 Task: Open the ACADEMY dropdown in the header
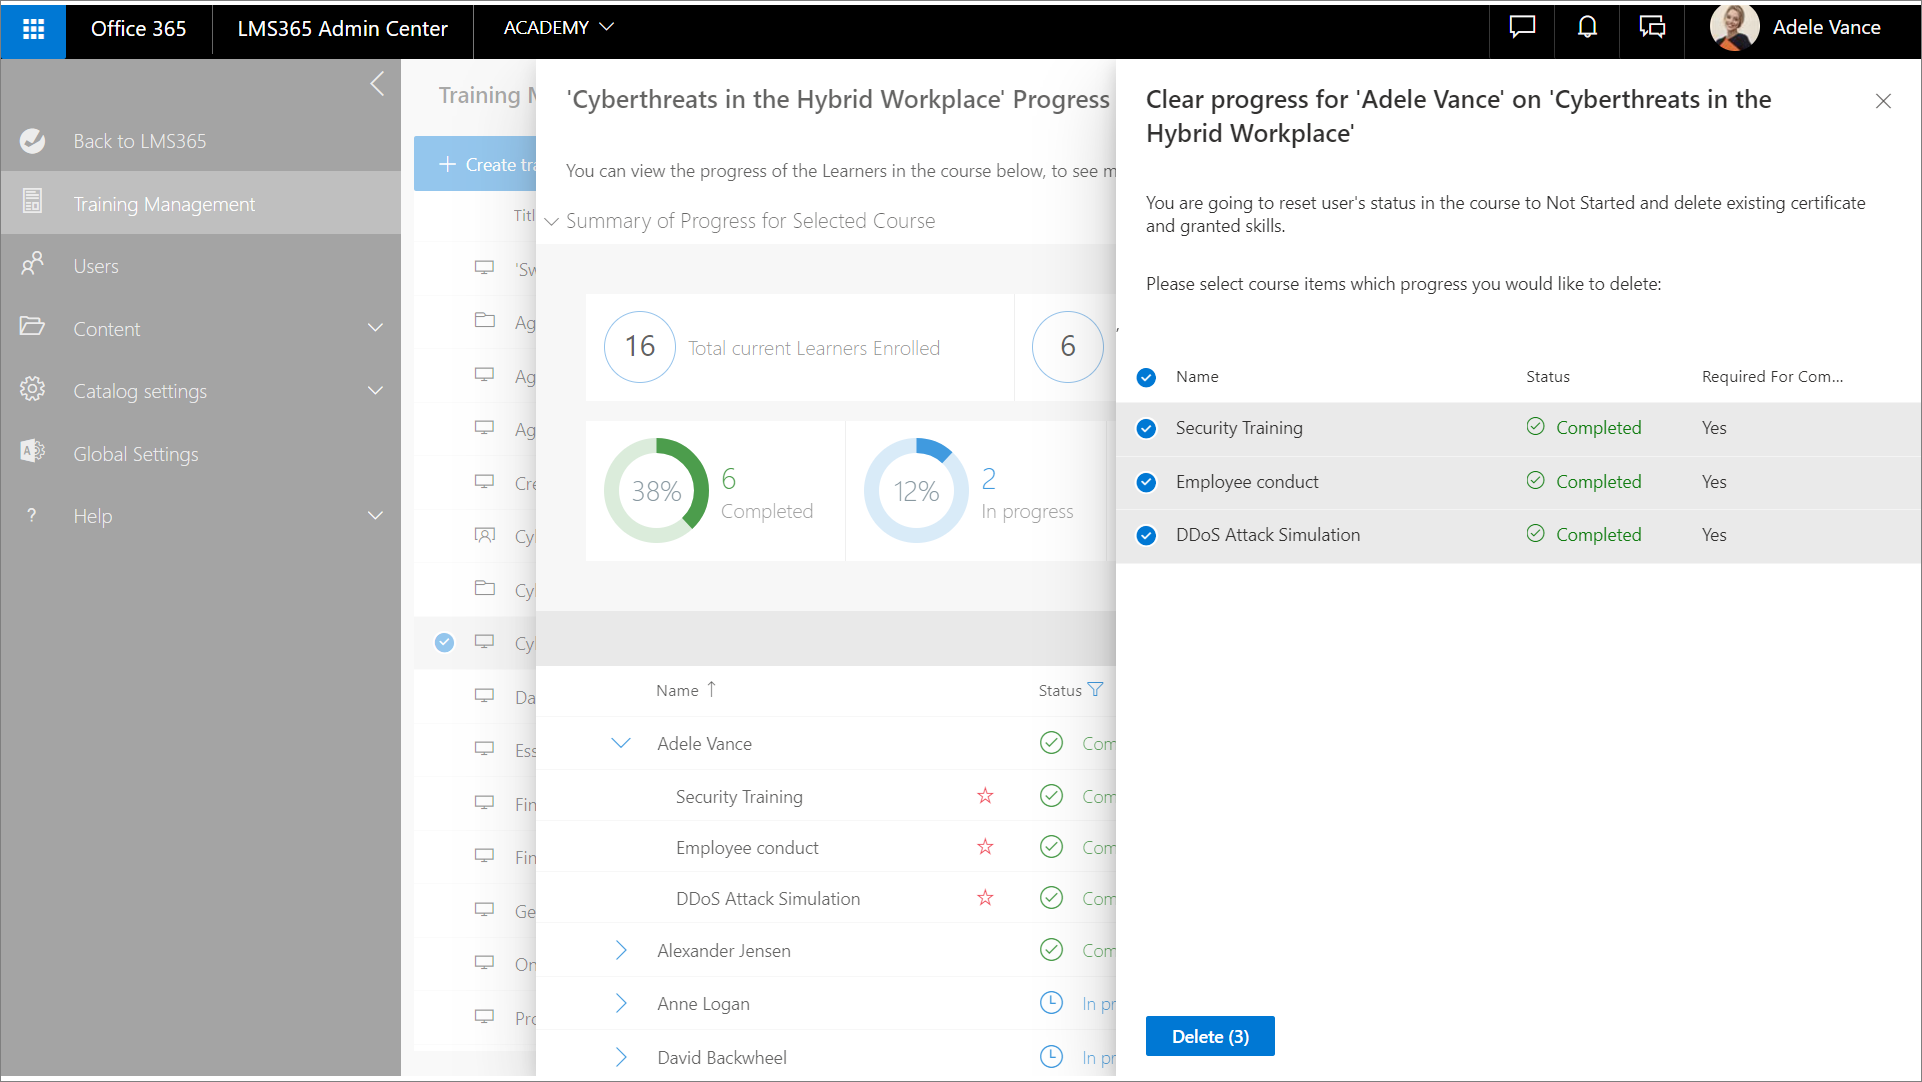coord(558,28)
